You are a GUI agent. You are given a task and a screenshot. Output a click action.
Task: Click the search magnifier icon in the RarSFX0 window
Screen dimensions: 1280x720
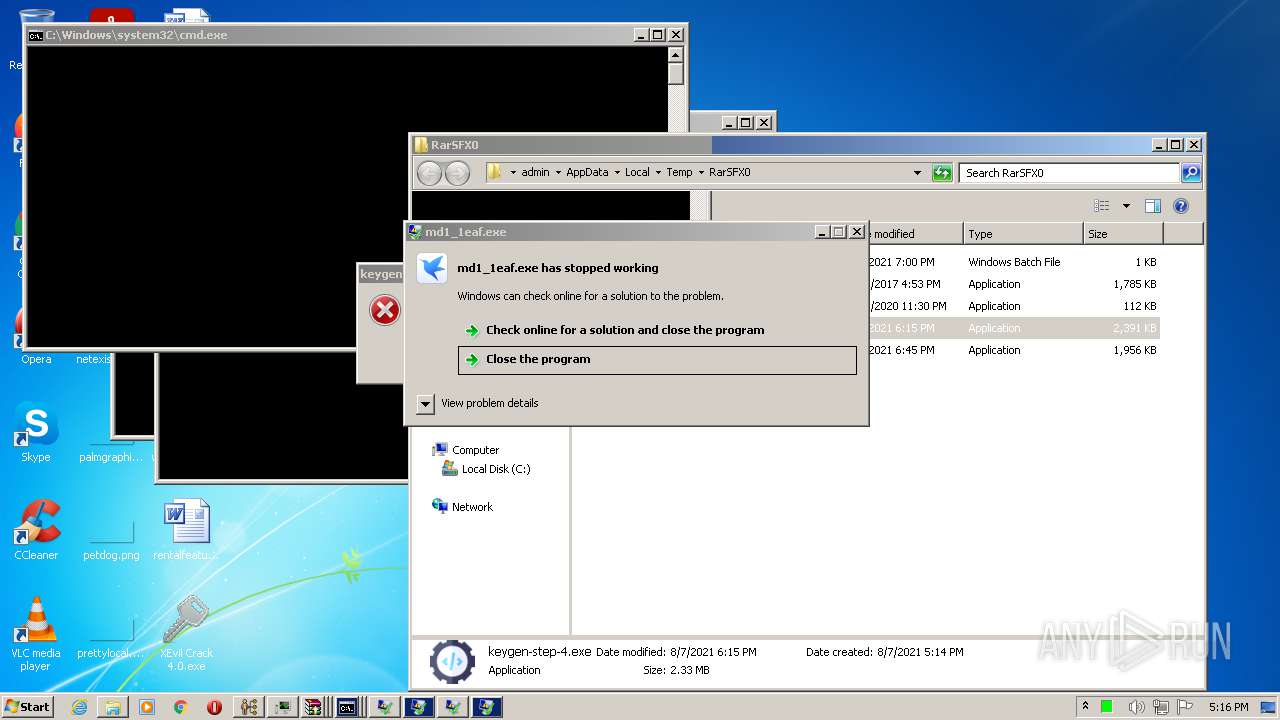tap(1190, 173)
